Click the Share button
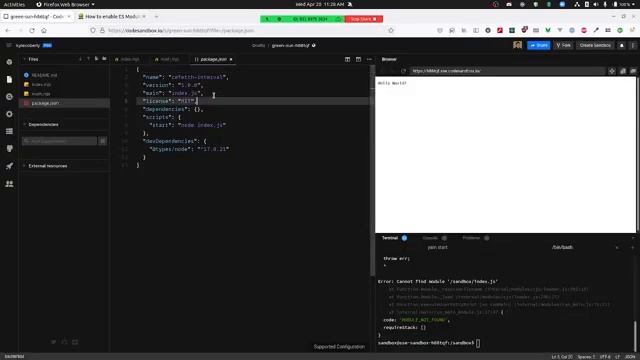The width and height of the screenshot is (640, 360). [538, 45]
